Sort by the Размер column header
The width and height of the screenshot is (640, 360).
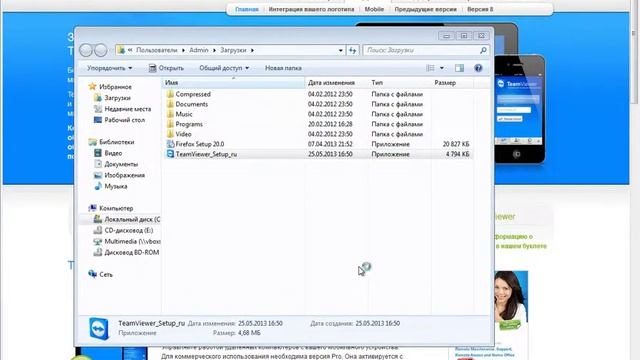[452, 83]
